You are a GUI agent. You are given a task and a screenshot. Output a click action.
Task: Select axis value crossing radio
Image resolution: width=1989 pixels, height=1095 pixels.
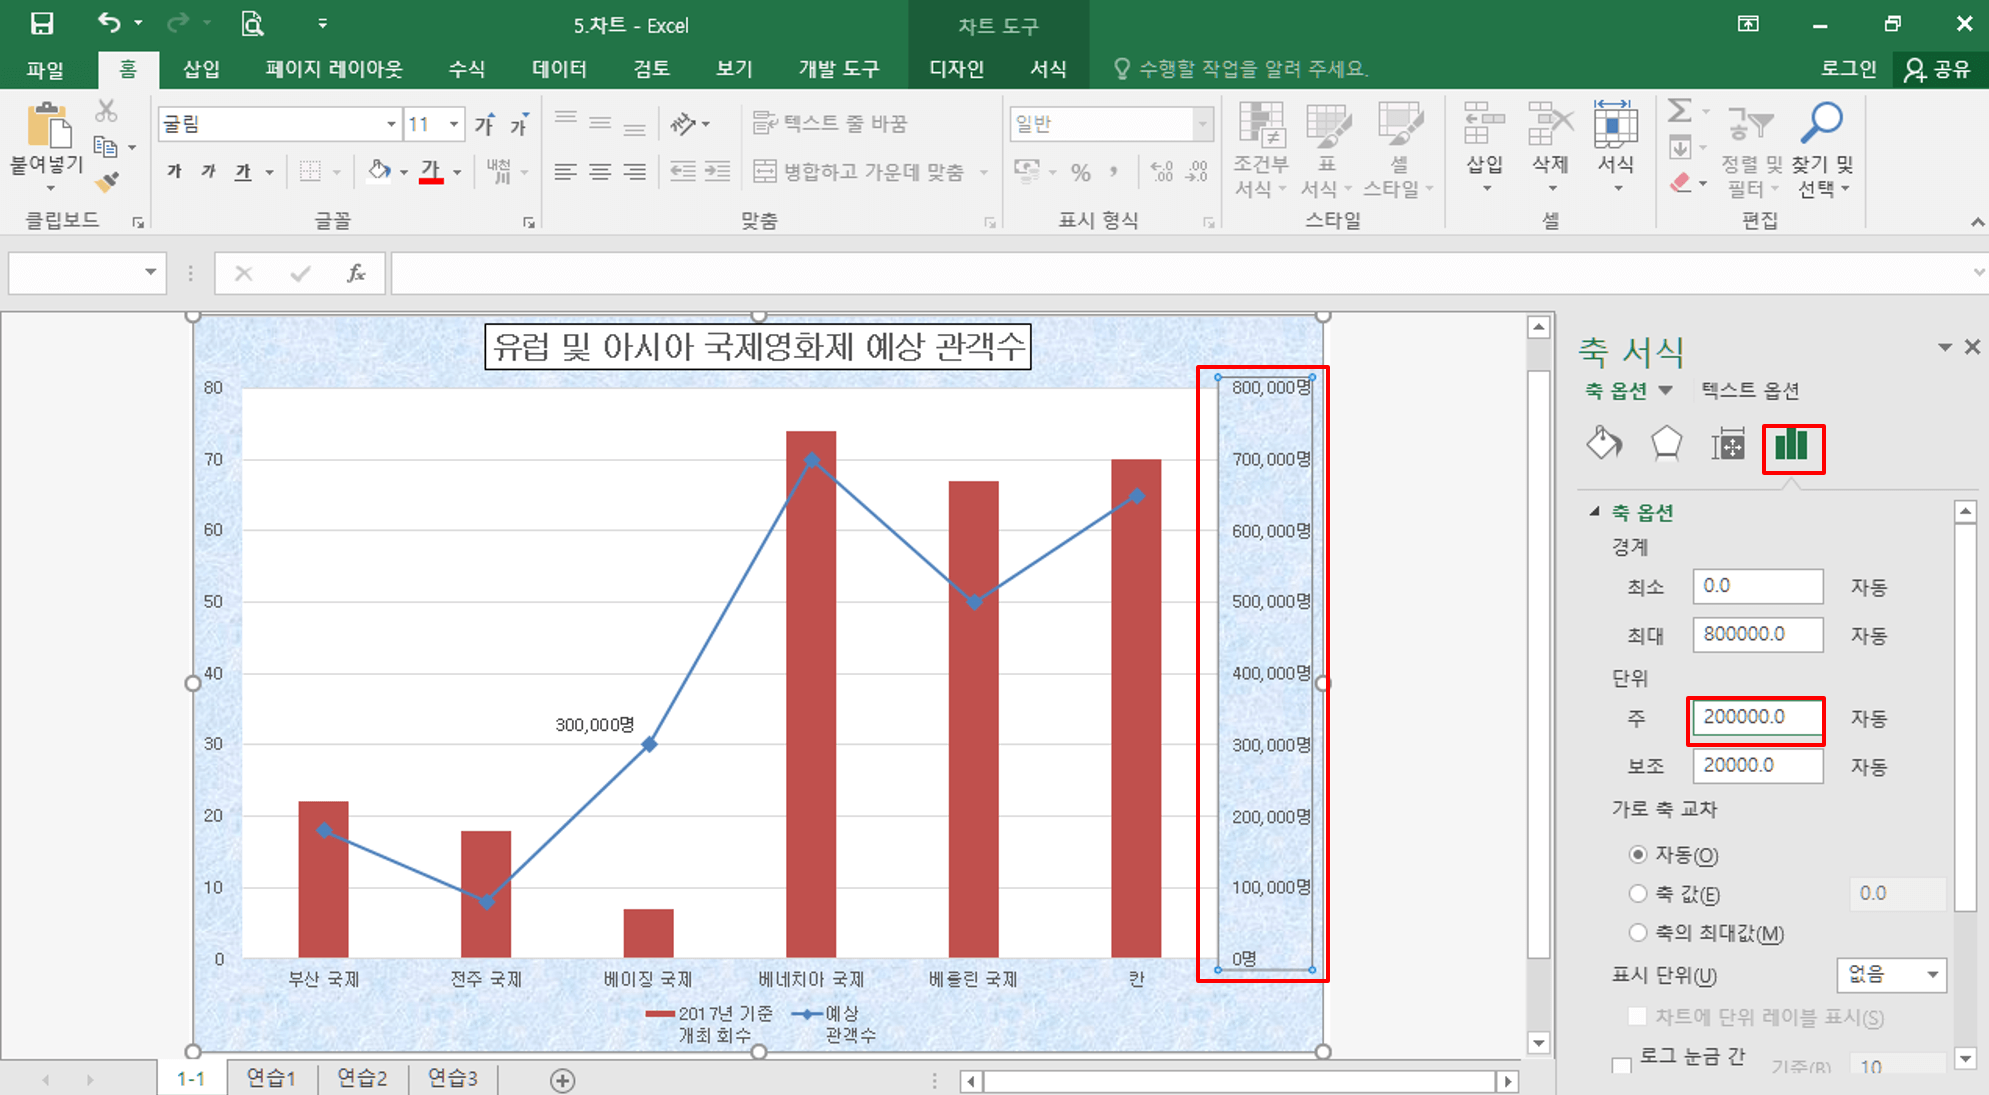[x=1637, y=893]
